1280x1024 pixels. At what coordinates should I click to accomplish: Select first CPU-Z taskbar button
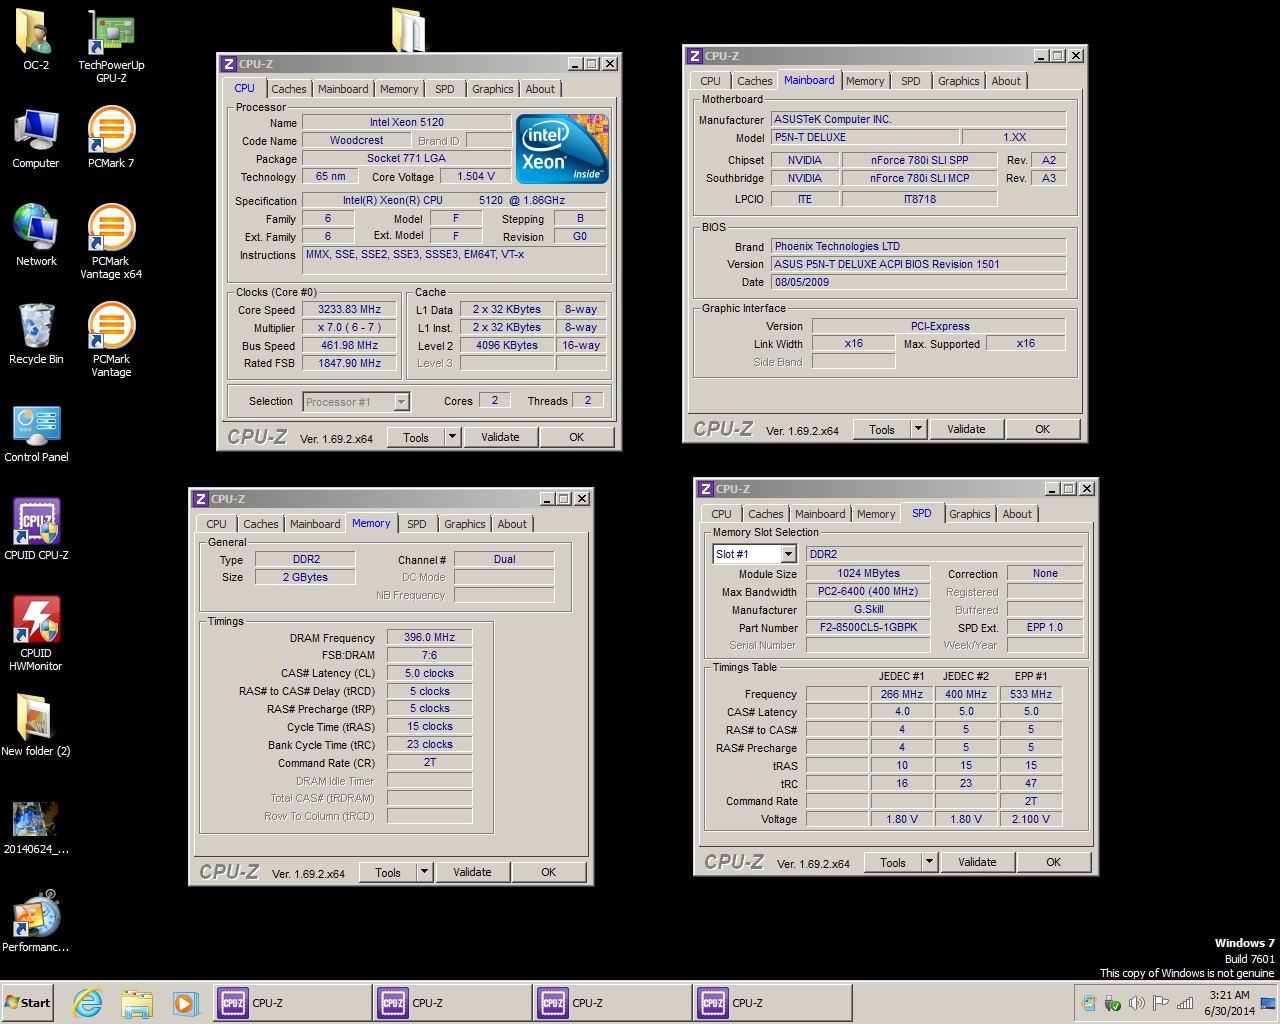292,1003
